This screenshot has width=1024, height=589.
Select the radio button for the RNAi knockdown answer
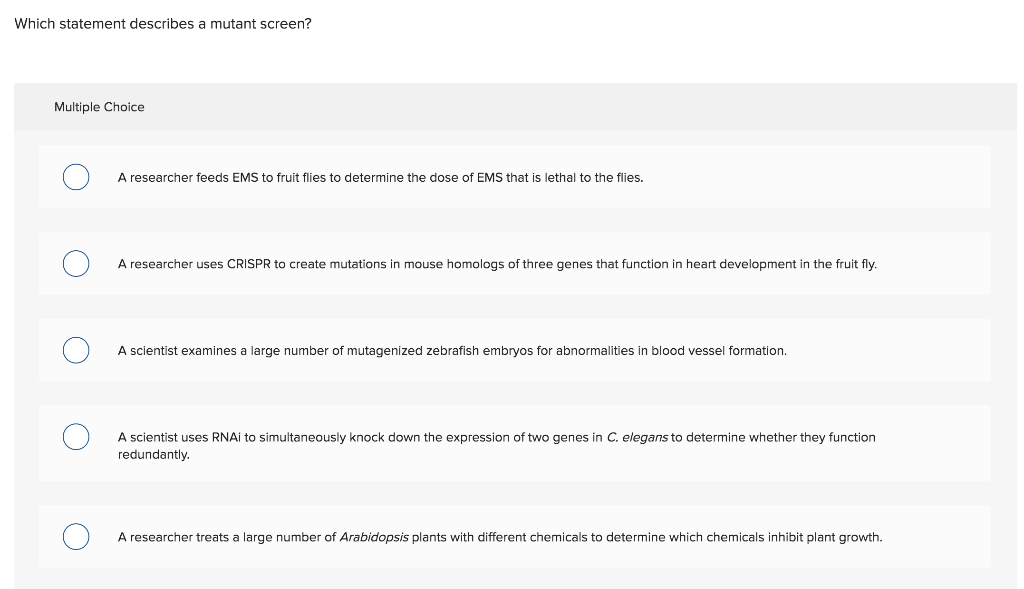pos(76,437)
